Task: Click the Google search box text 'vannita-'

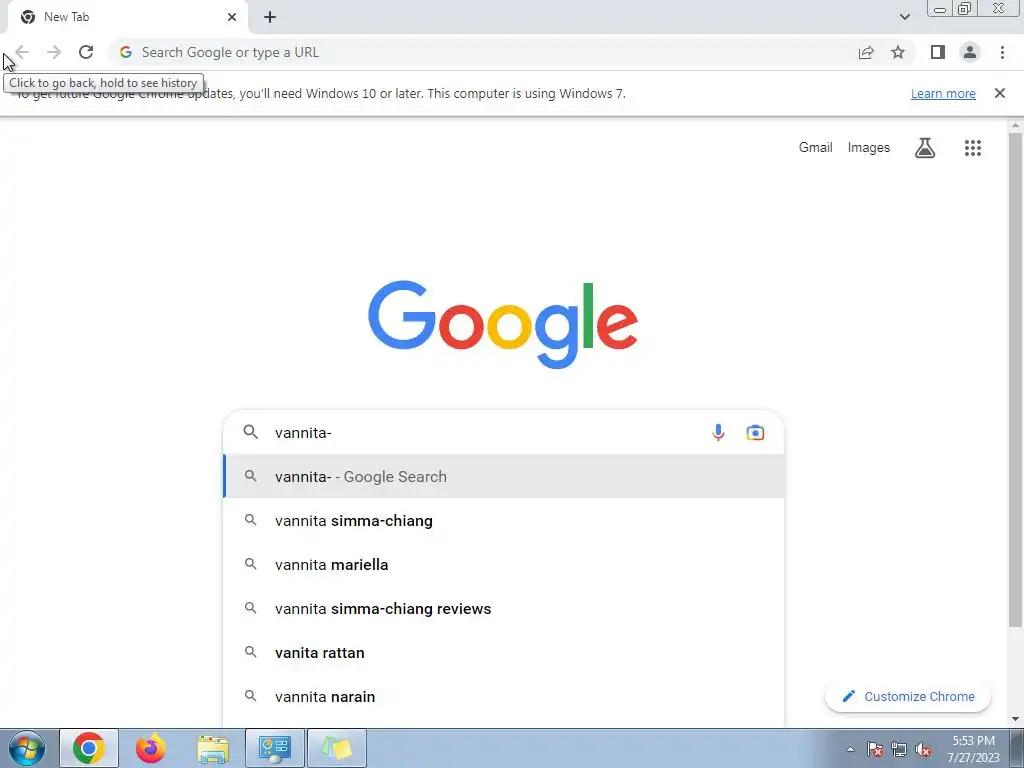Action: click(303, 433)
